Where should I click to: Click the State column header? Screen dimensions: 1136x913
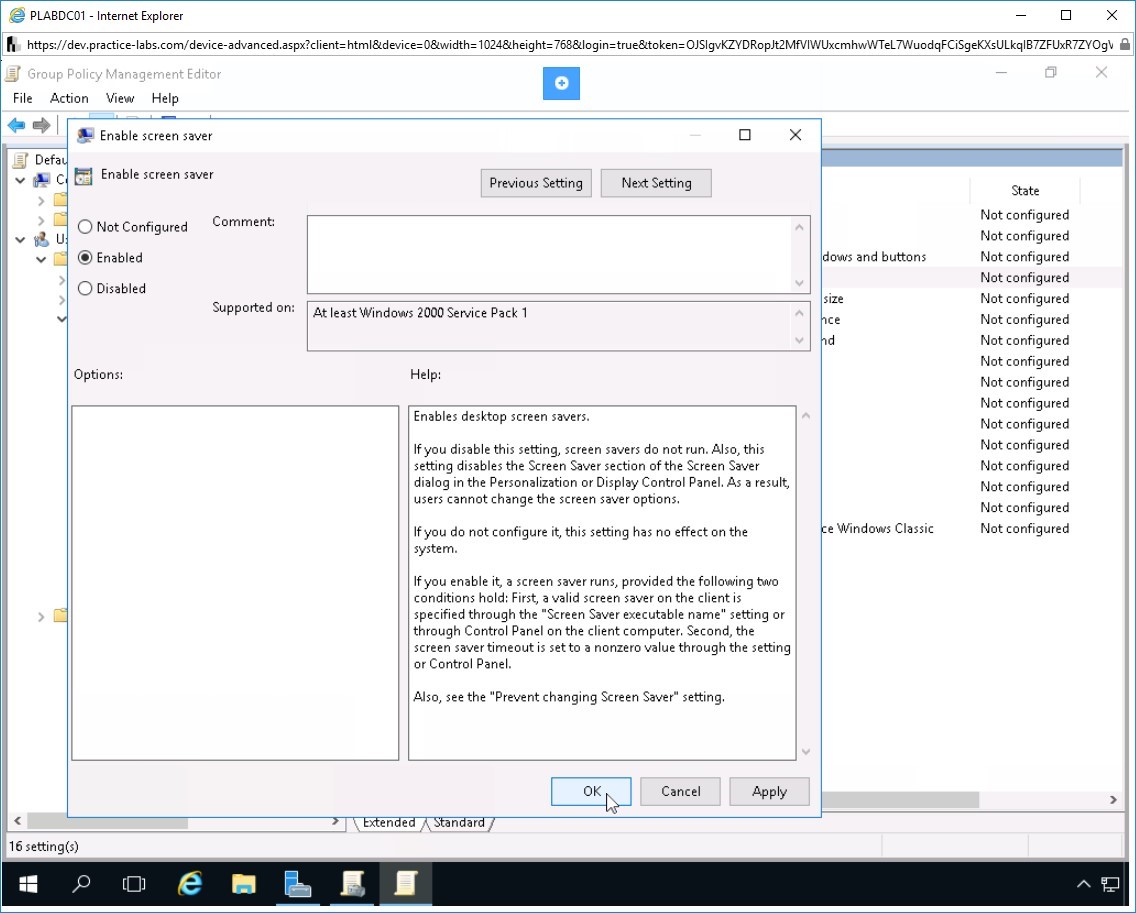pos(1024,191)
